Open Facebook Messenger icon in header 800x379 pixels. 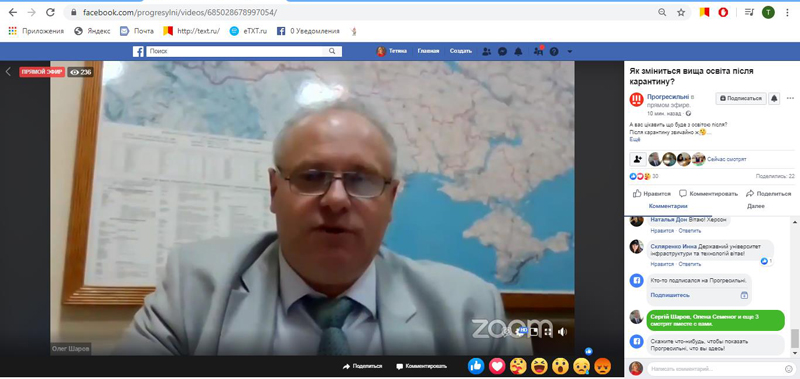click(x=503, y=51)
